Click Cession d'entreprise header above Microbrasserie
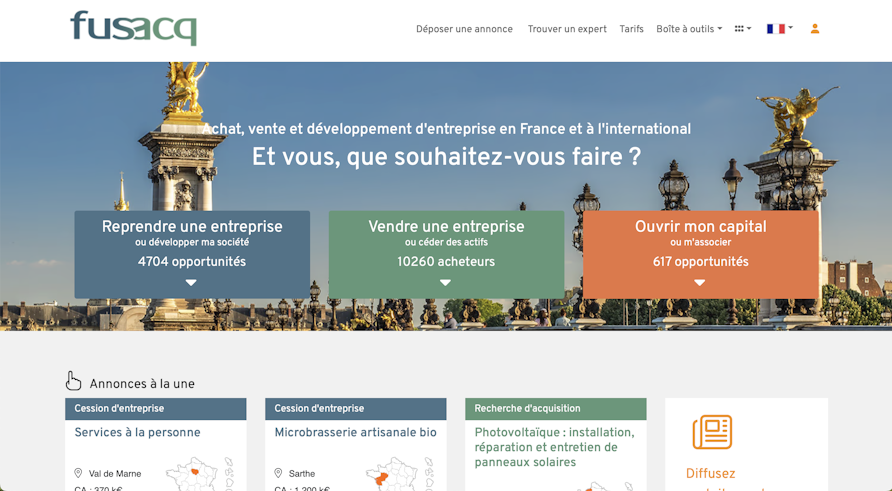The width and height of the screenshot is (892, 491). 356,409
